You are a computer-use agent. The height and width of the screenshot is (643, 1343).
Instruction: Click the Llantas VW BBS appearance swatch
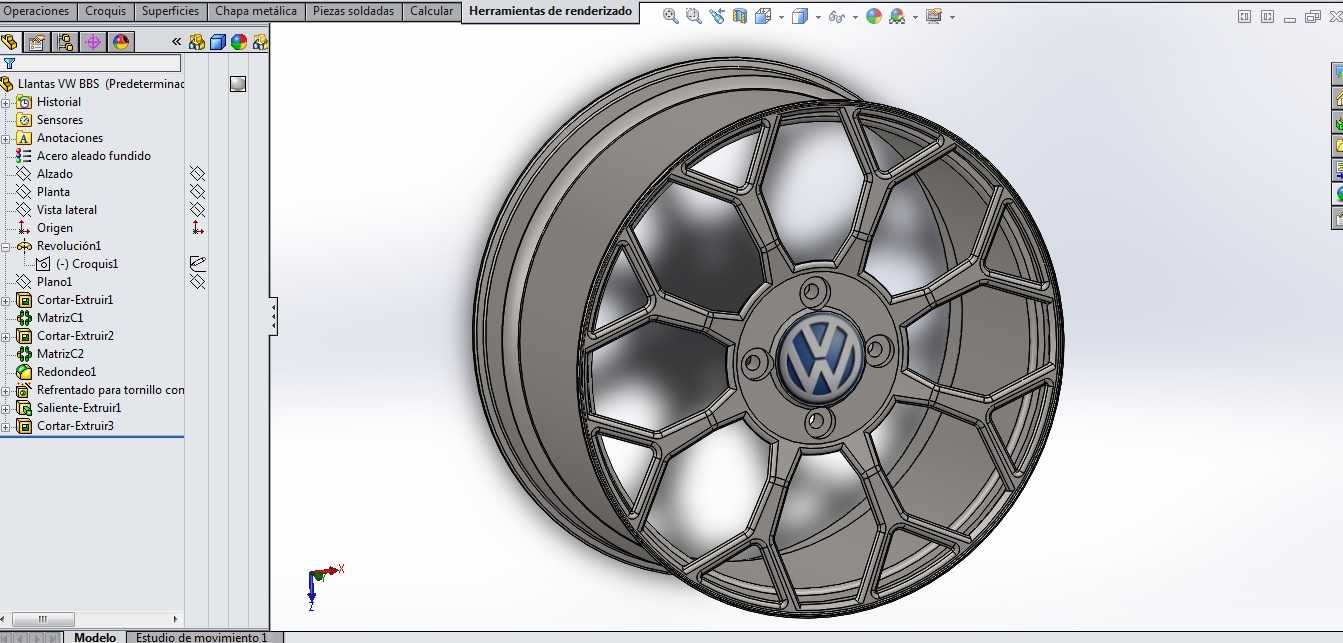point(238,84)
